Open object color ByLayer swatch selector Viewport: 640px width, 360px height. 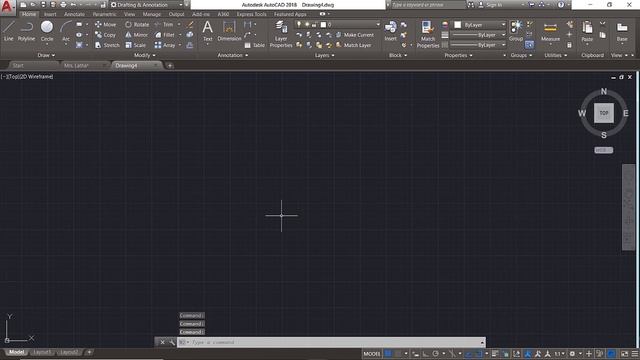tap(480, 25)
